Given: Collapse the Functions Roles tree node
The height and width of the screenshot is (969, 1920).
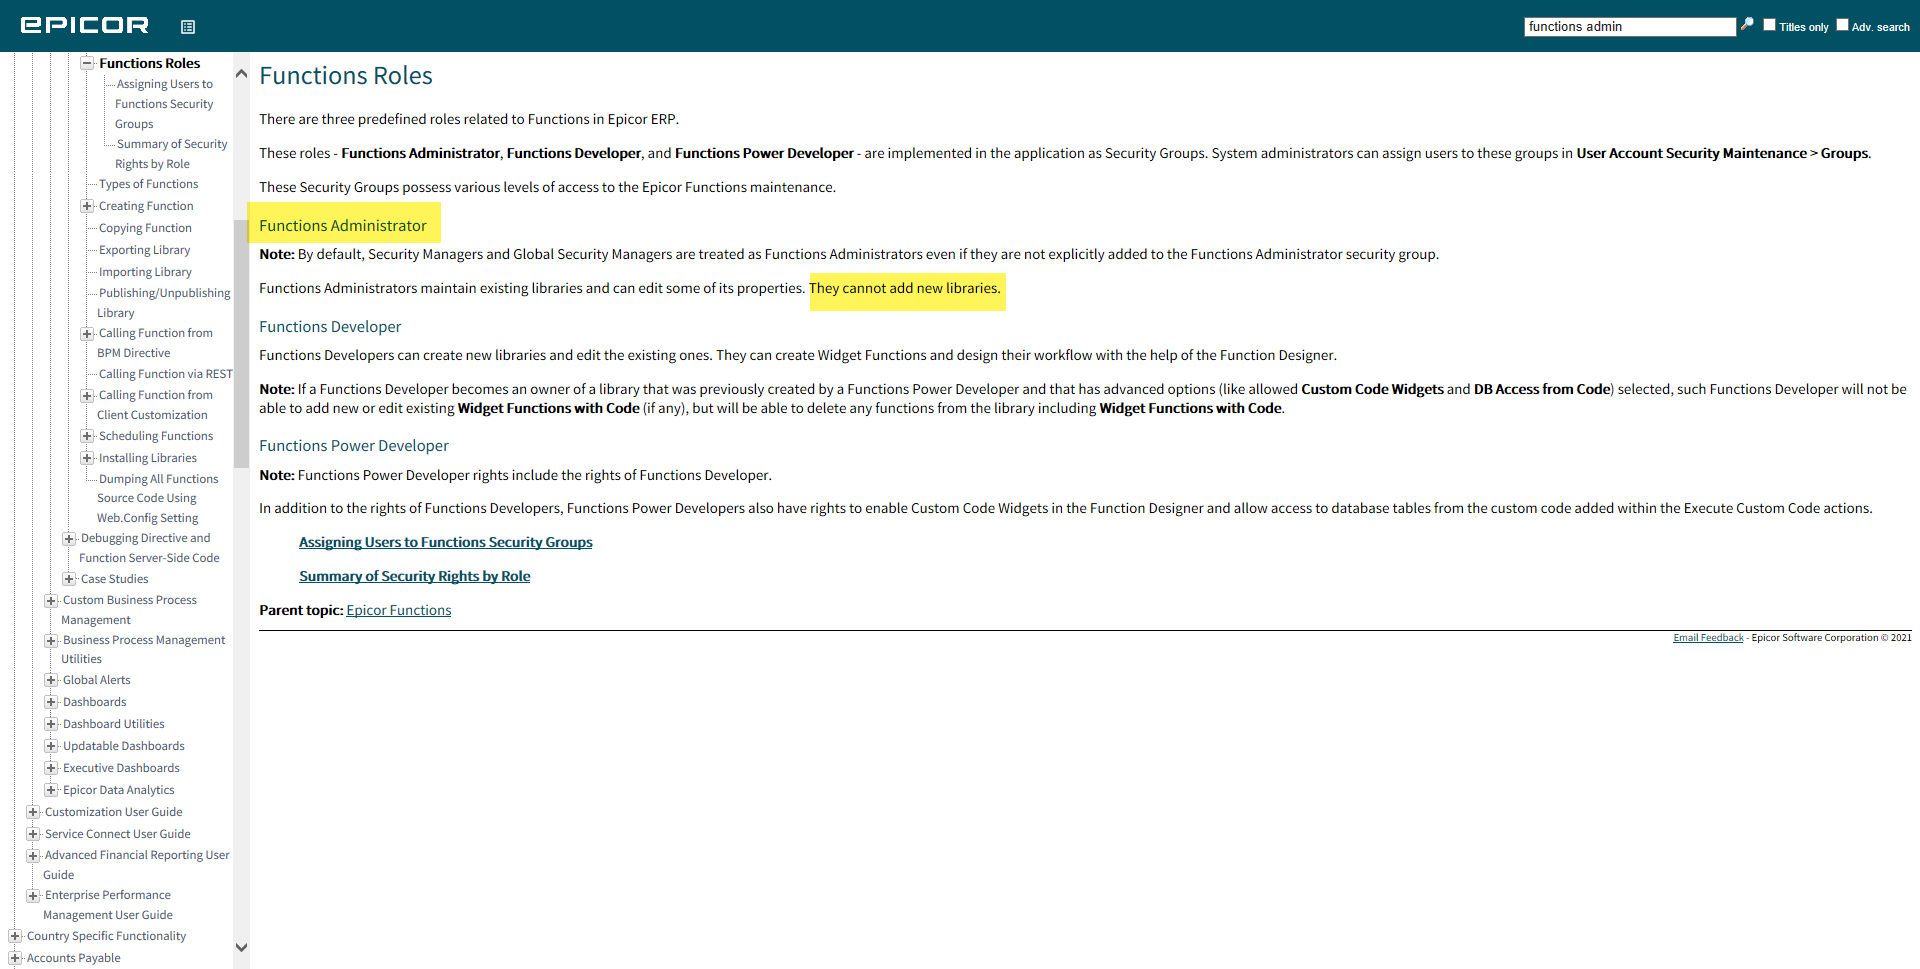Looking at the screenshot, I should (x=87, y=63).
